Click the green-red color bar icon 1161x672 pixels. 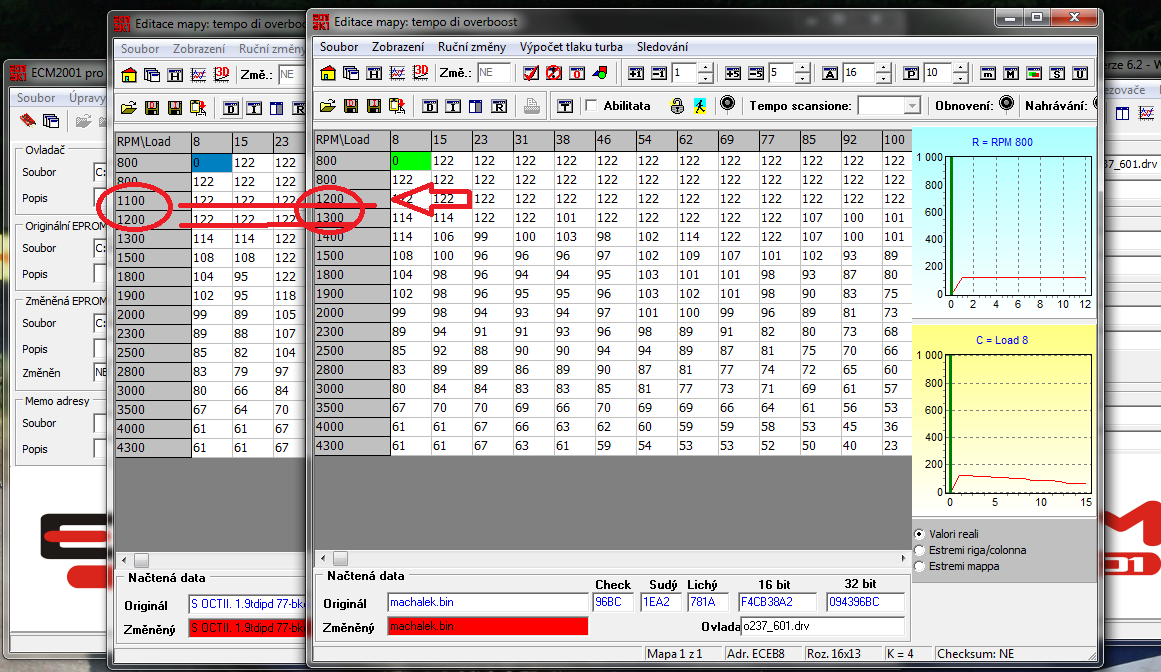1034,73
